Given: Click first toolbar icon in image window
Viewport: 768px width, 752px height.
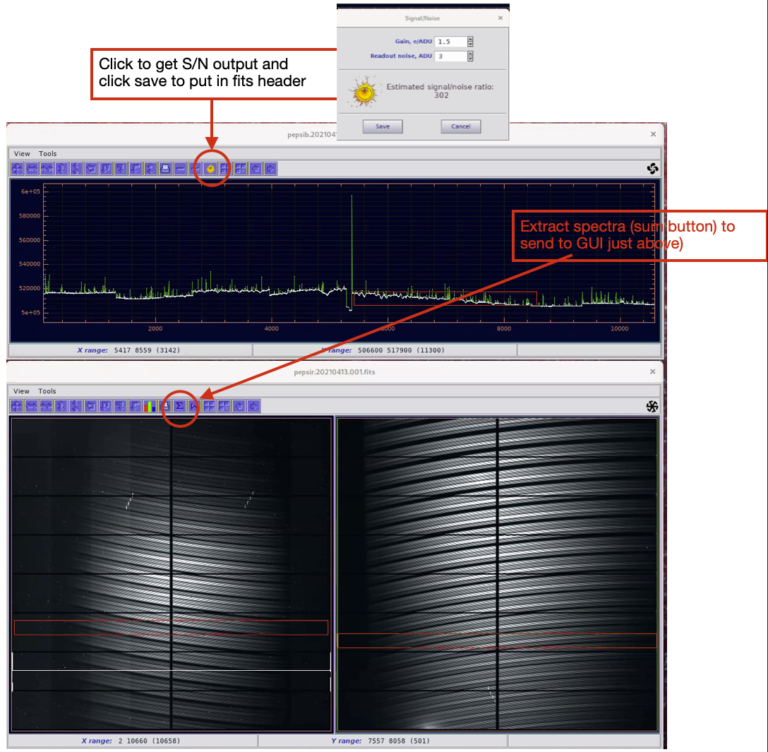Looking at the screenshot, I should pyautogui.click(x=17, y=407).
